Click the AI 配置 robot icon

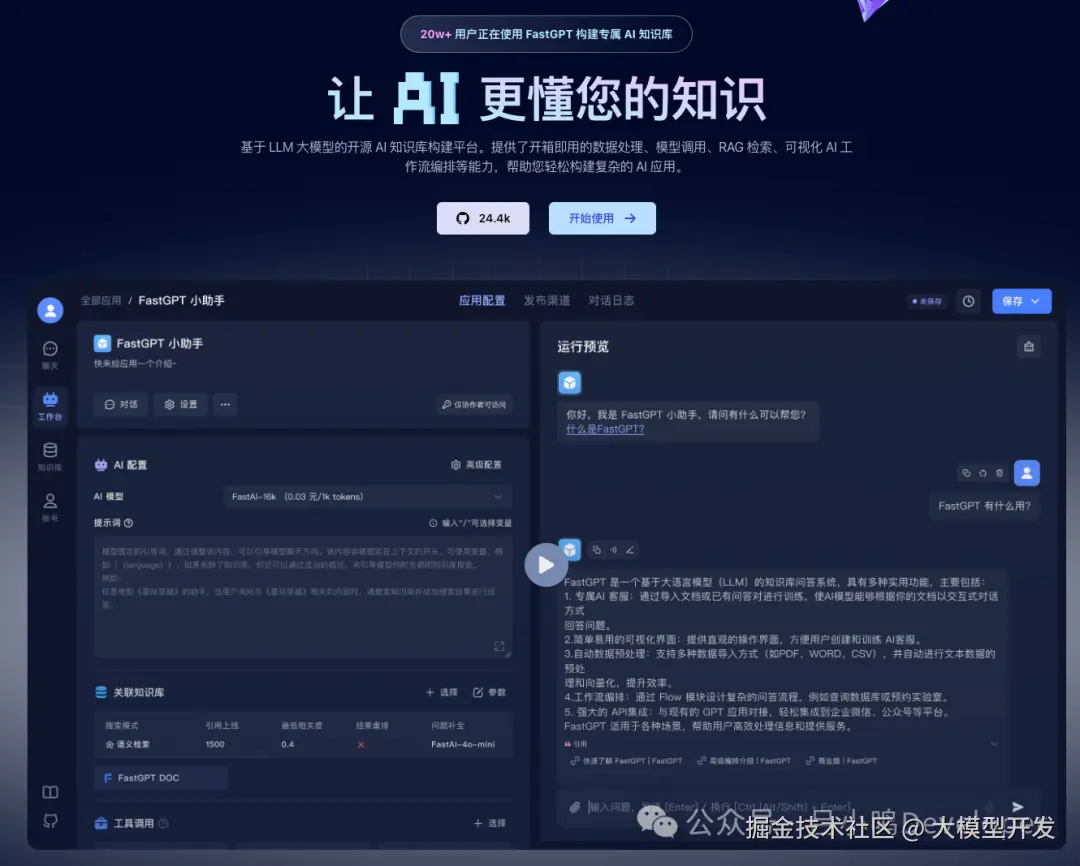[101, 465]
